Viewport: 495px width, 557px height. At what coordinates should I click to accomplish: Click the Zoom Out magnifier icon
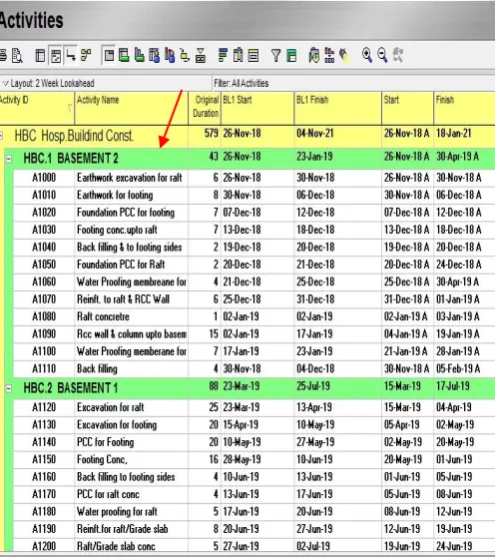pos(382,55)
